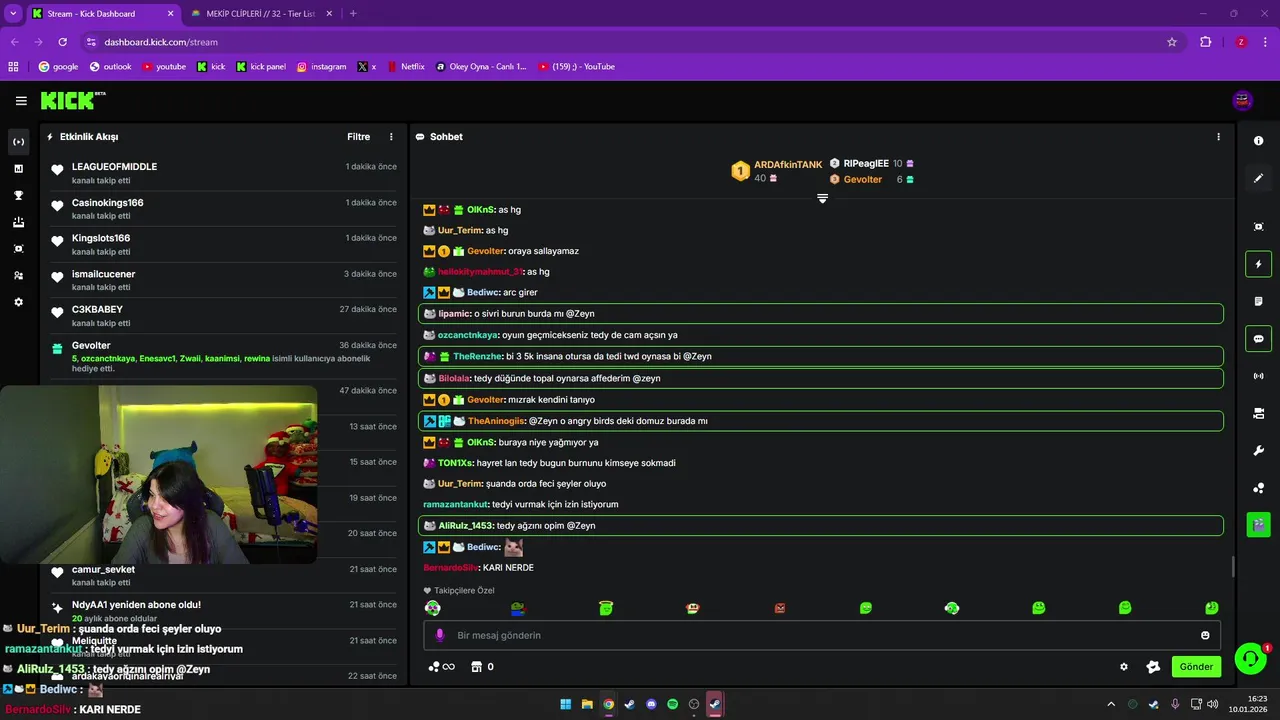Open Spotify from the taskbar

[672, 704]
